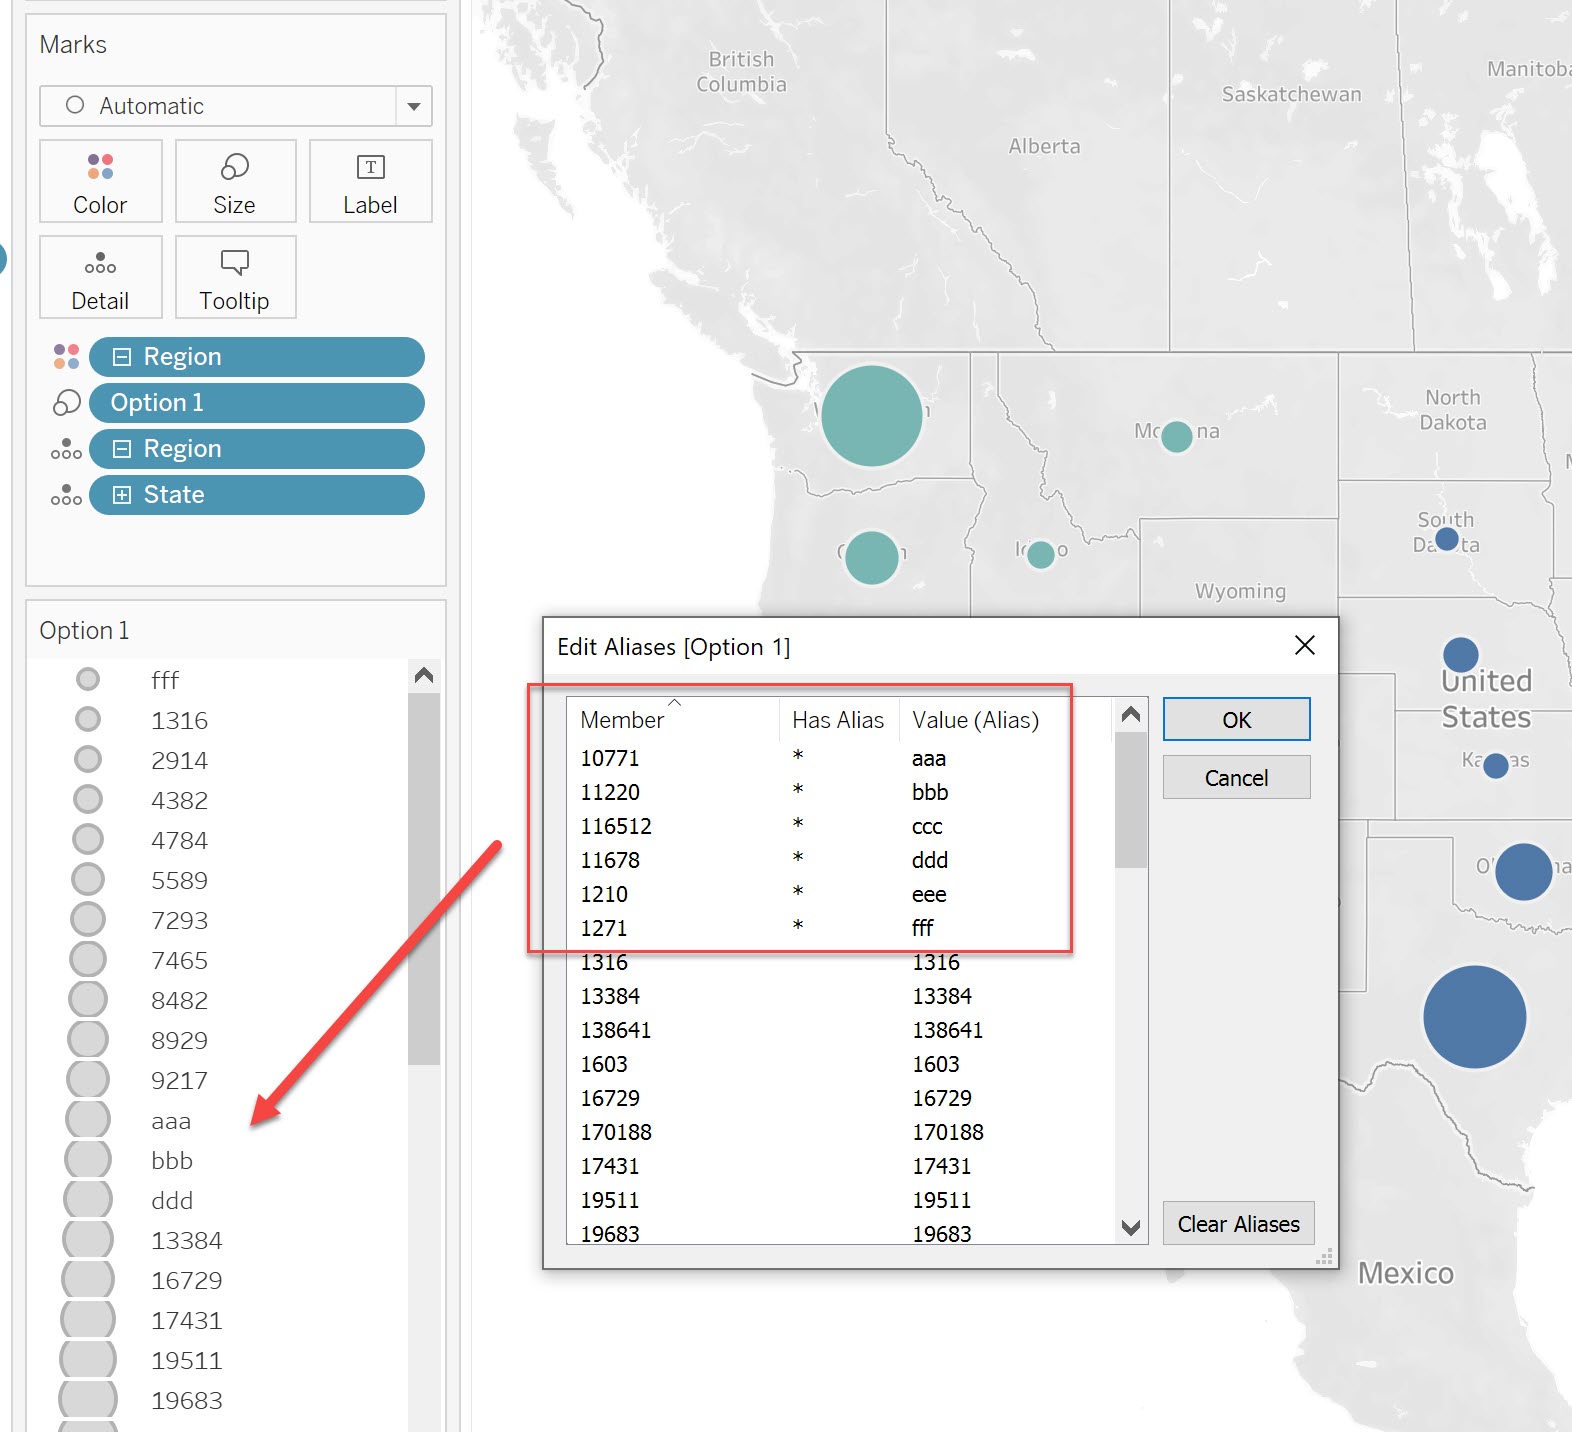Click the Has Alias column header
This screenshot has width=1572, height=1432.
838,720
